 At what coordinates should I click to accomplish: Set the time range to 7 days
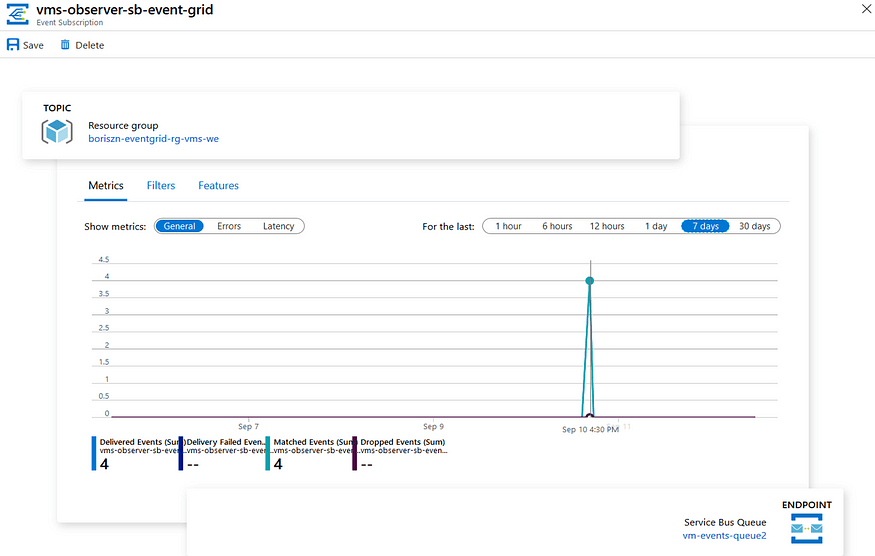(705, 226)
